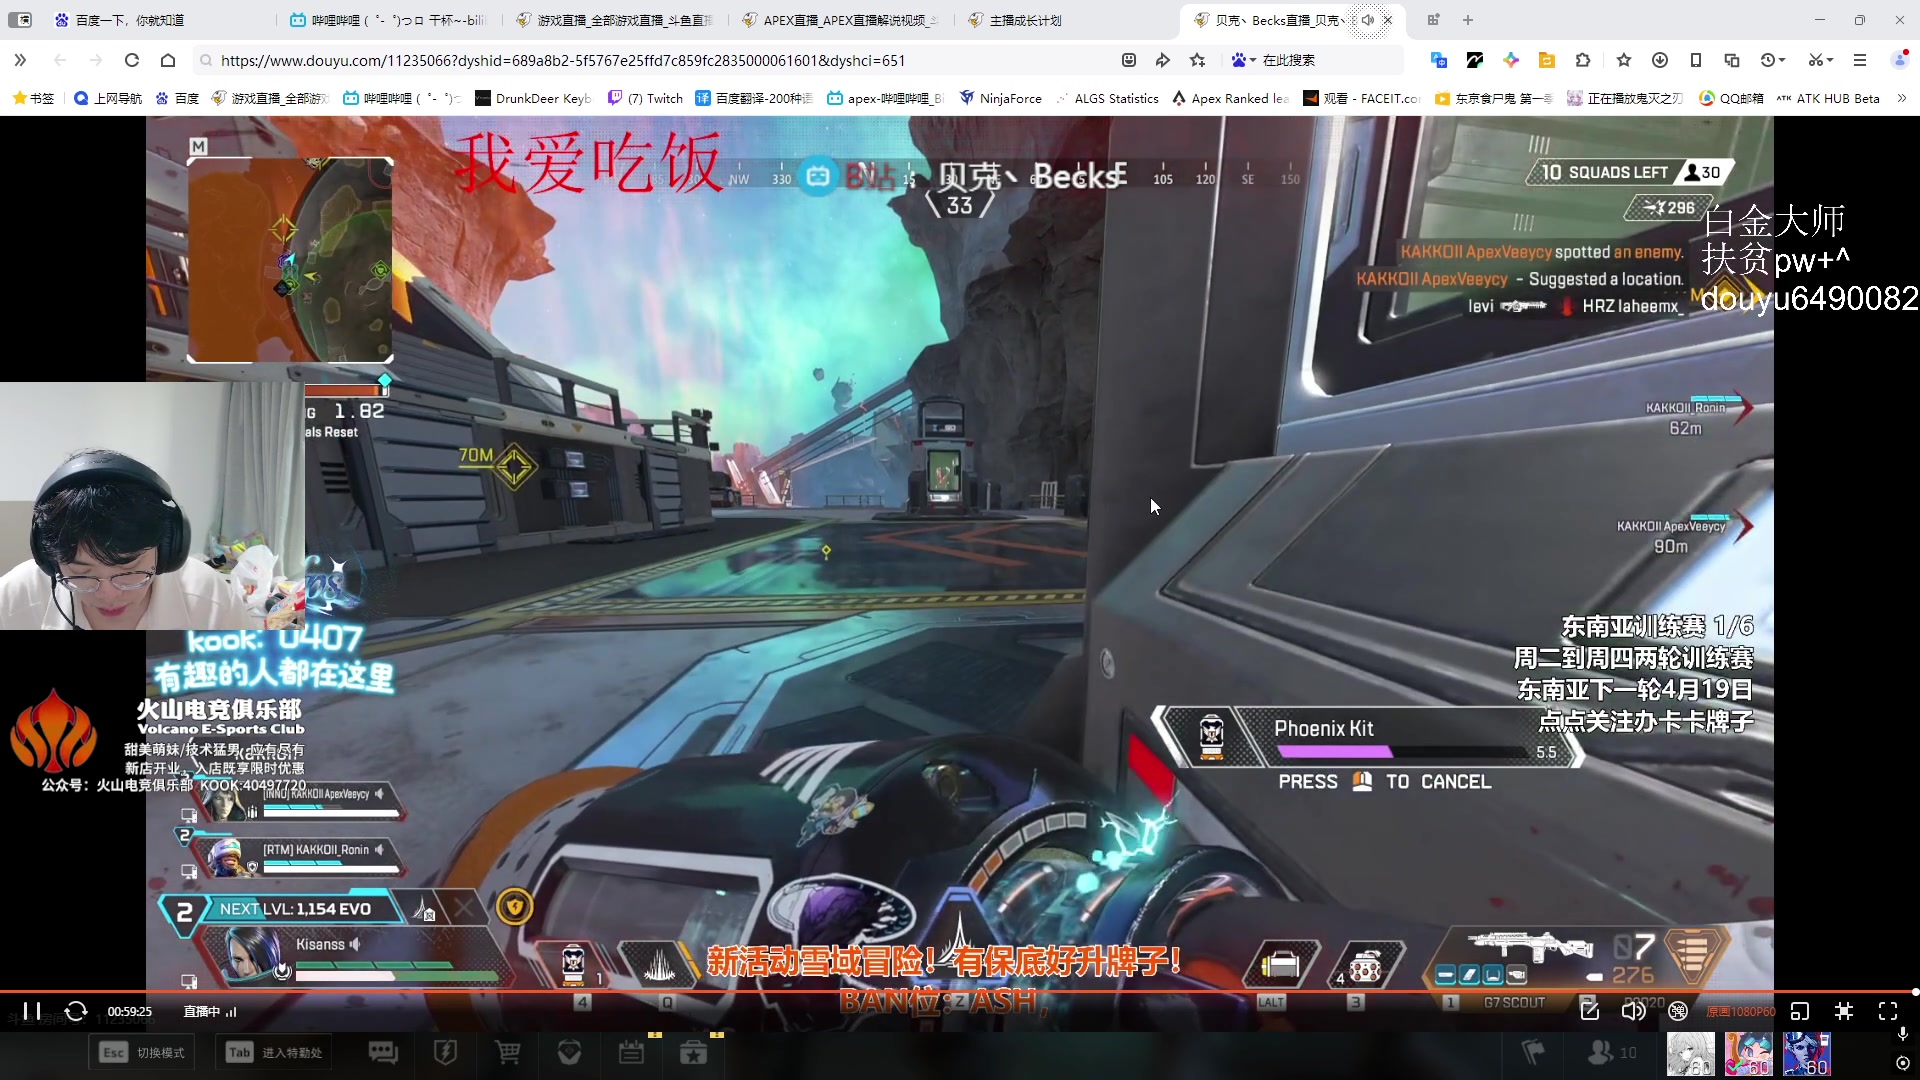Open the 书签 bookmarks folder

(33, 98)
